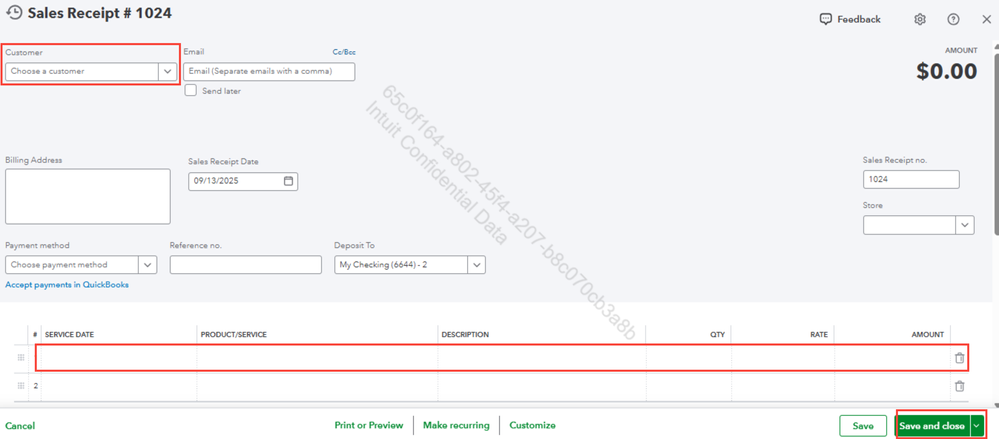Open the help question mark icon
Screen dimensions: 999x439
tap(953, 19)
